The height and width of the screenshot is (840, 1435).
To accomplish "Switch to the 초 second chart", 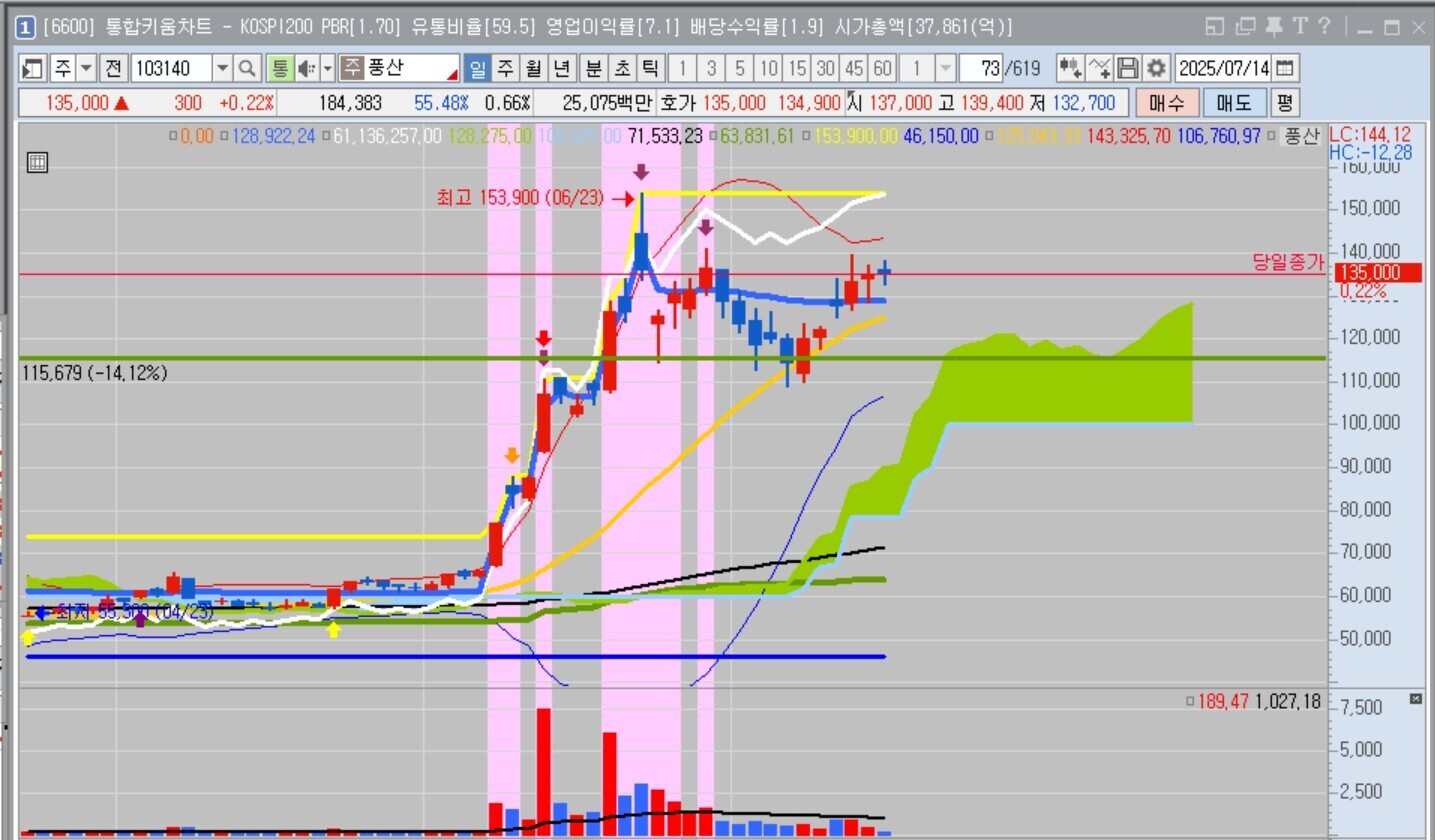I will [x=622, y=68].
